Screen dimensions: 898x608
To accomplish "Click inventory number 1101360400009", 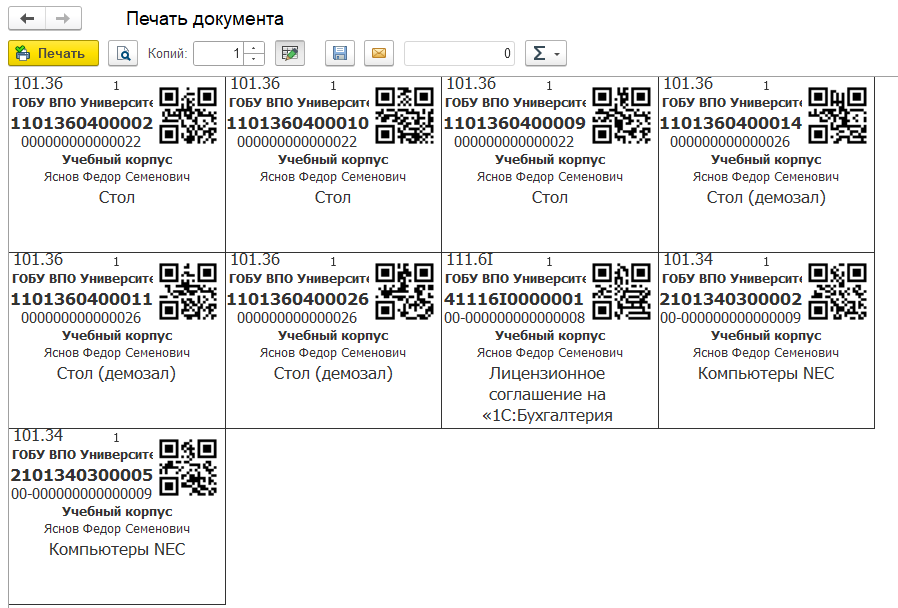I will [514, 123].
